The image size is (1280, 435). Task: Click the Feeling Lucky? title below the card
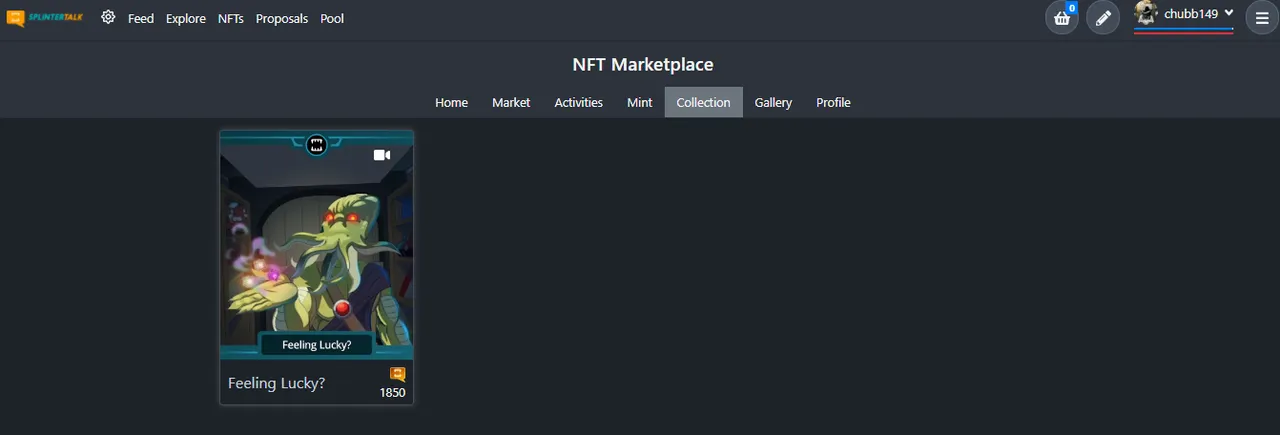tap(277, 383)
